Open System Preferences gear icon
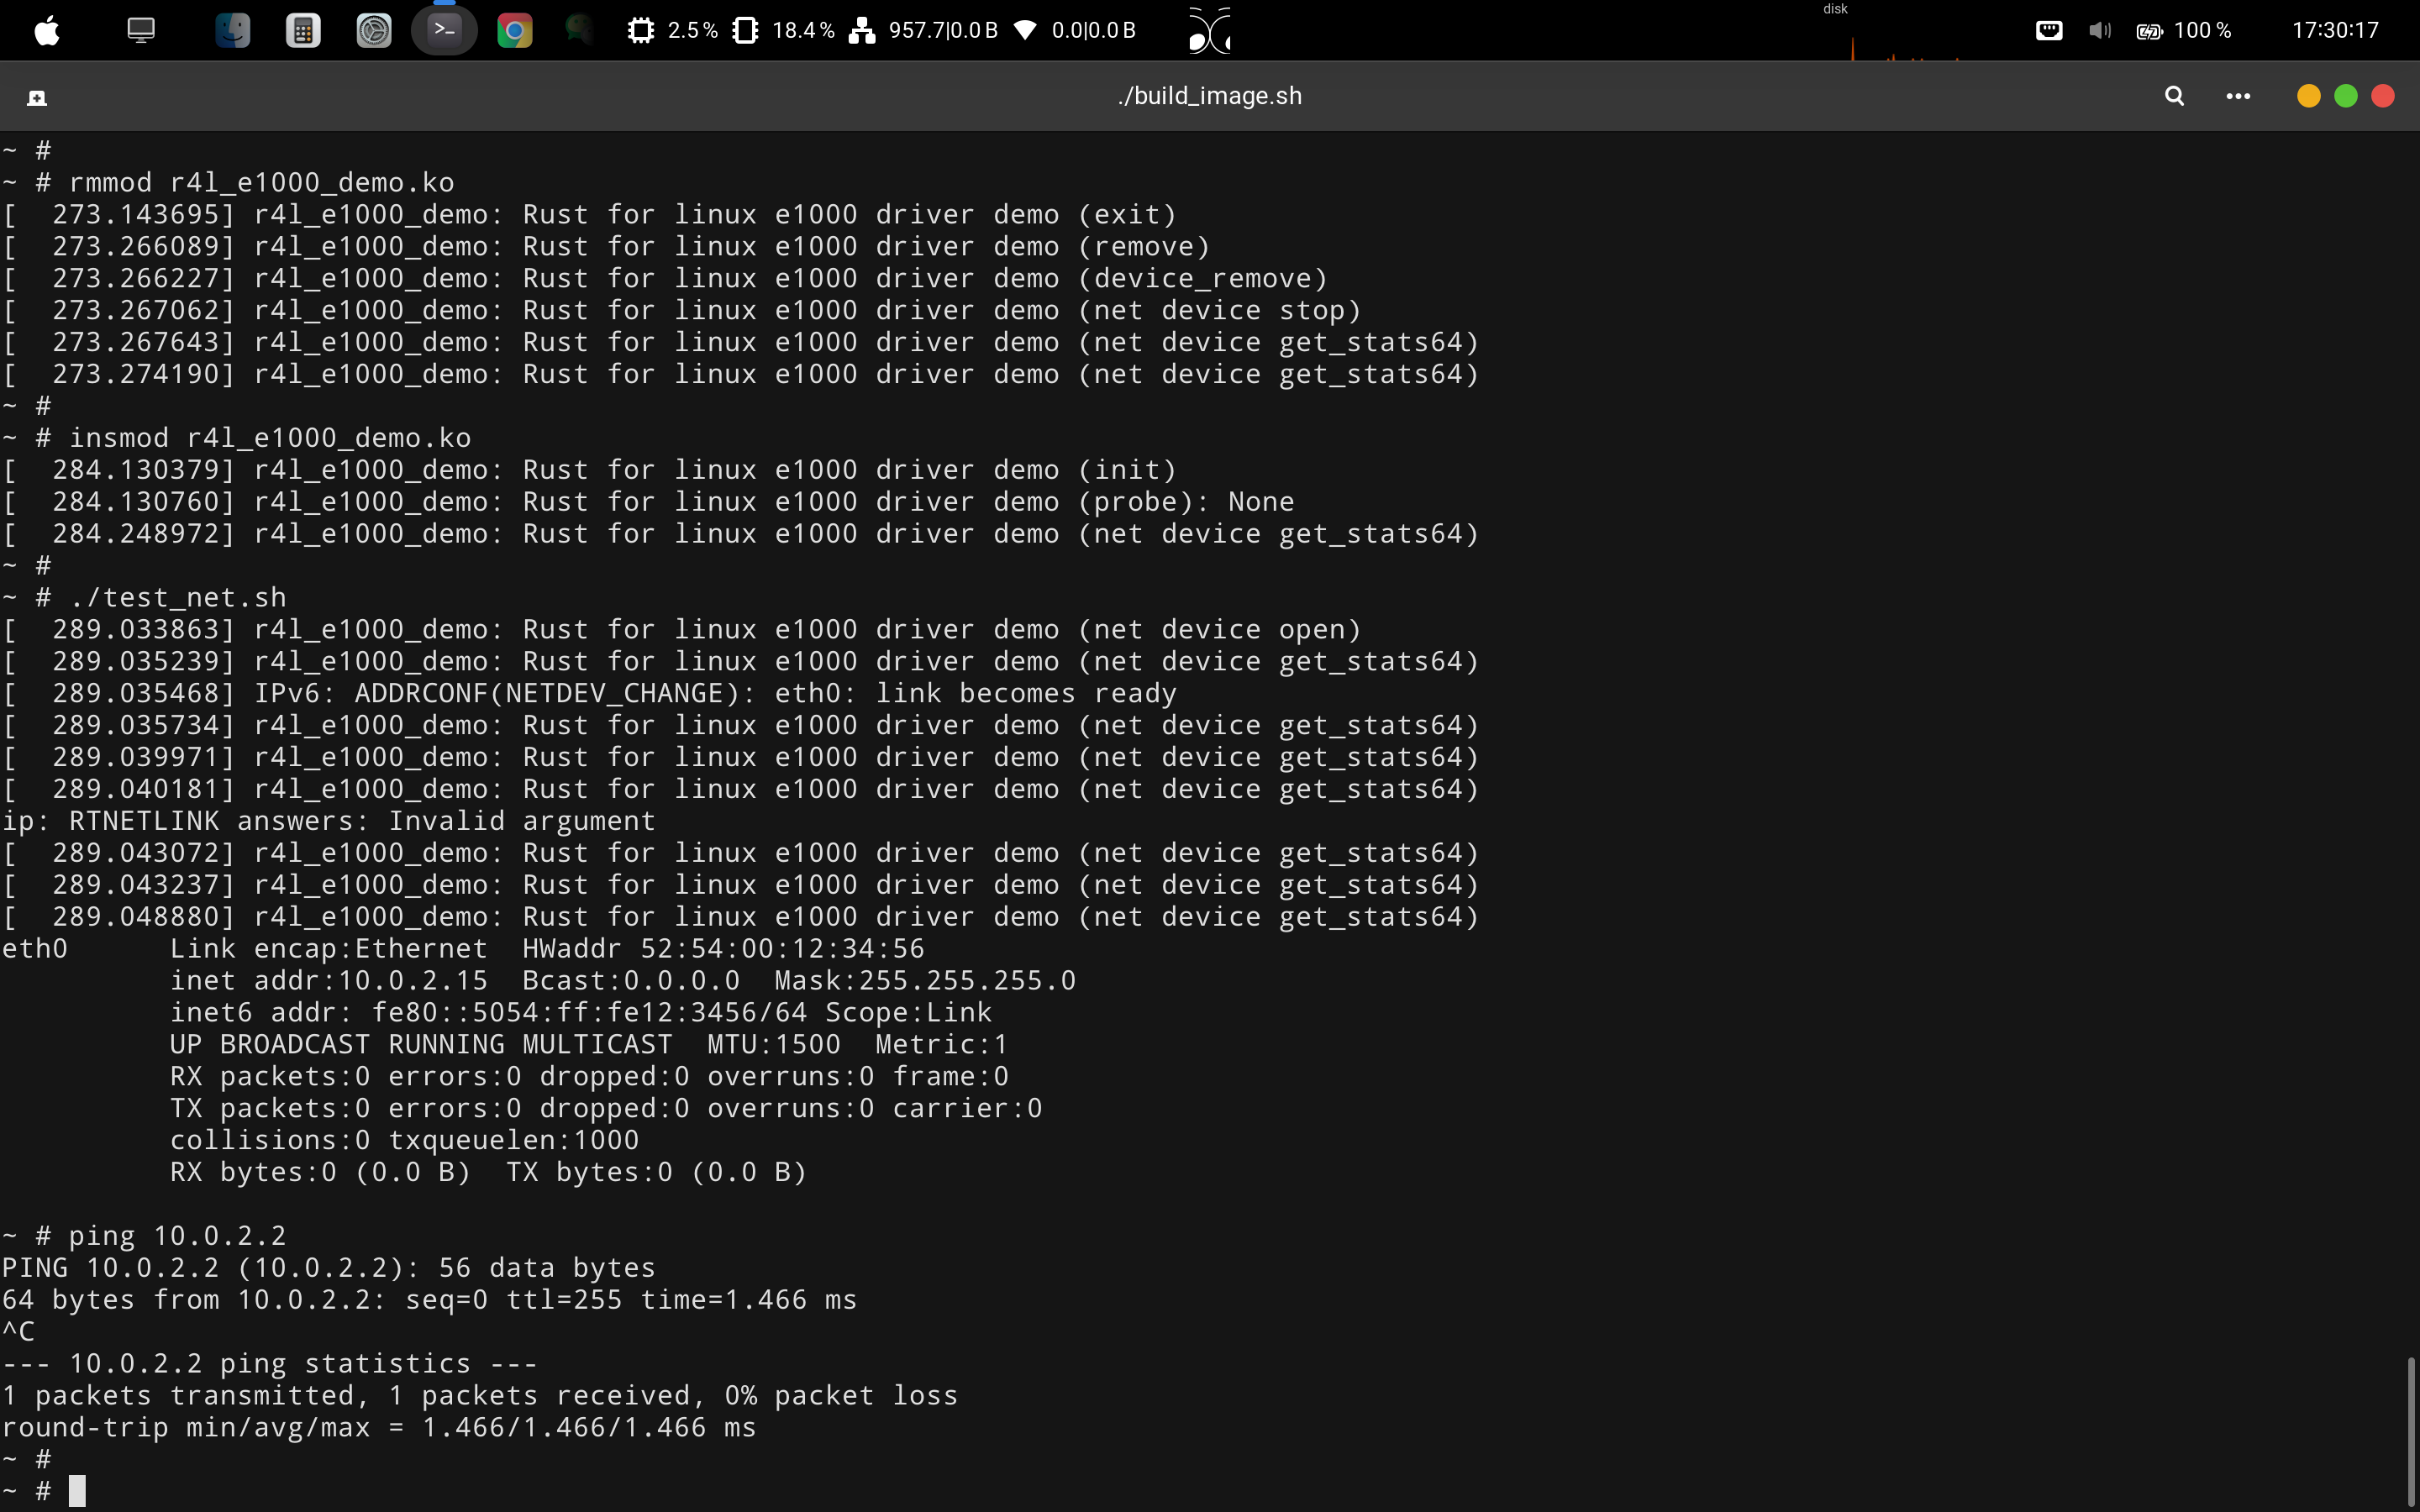 pos(374,30)
